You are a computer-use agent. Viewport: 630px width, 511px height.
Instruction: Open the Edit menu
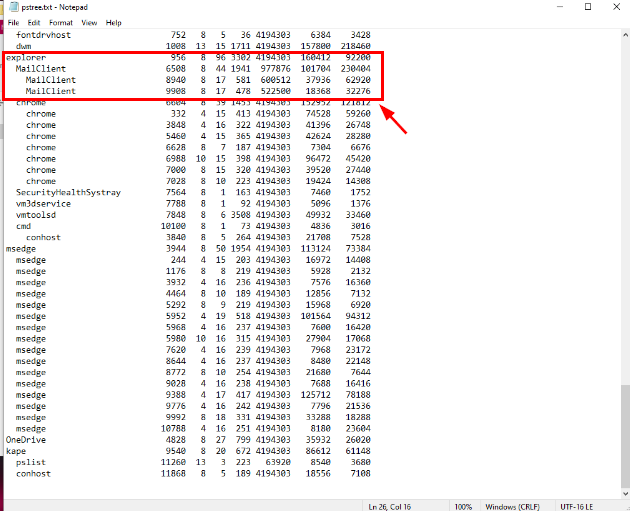[x=34, y=23]
